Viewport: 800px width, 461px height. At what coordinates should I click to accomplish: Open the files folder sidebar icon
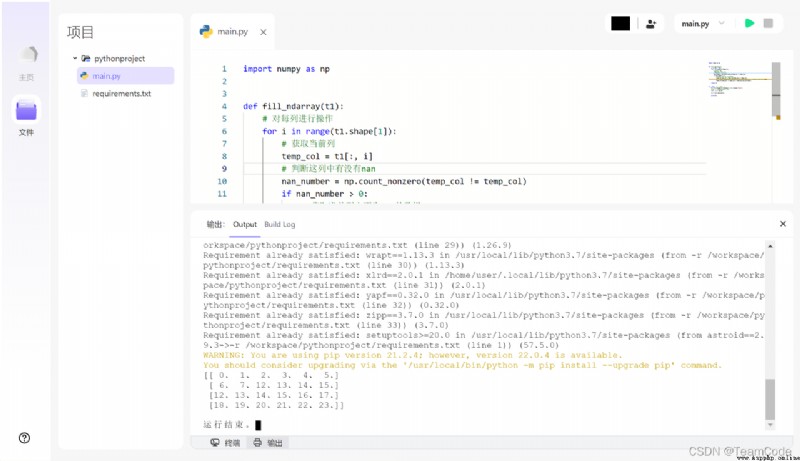26,110
